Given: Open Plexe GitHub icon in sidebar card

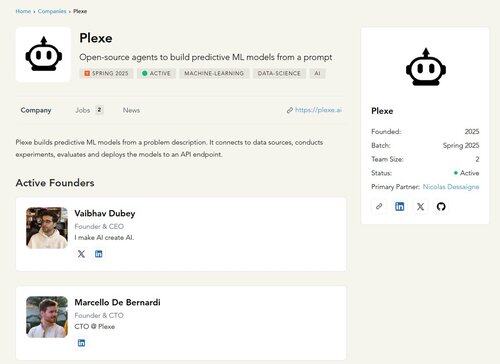Looking at the screenshot, I should pyautogui.click(x=441, y=206).
